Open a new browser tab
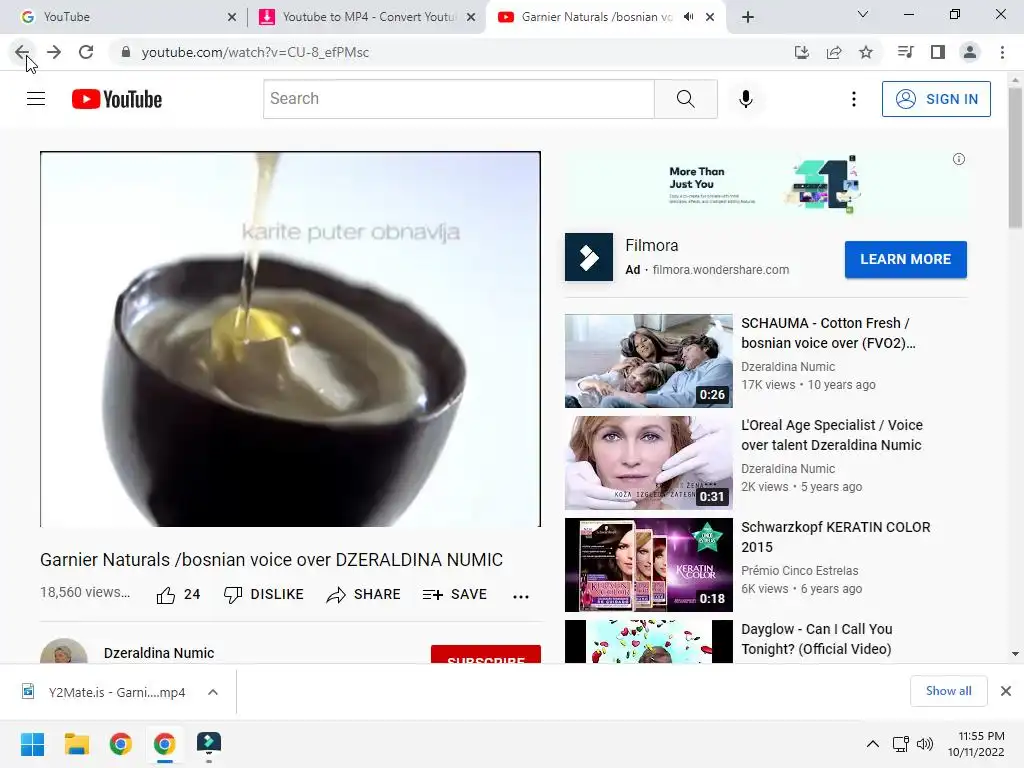Viewport: 1024px width, 768px height. coord(748,17)
